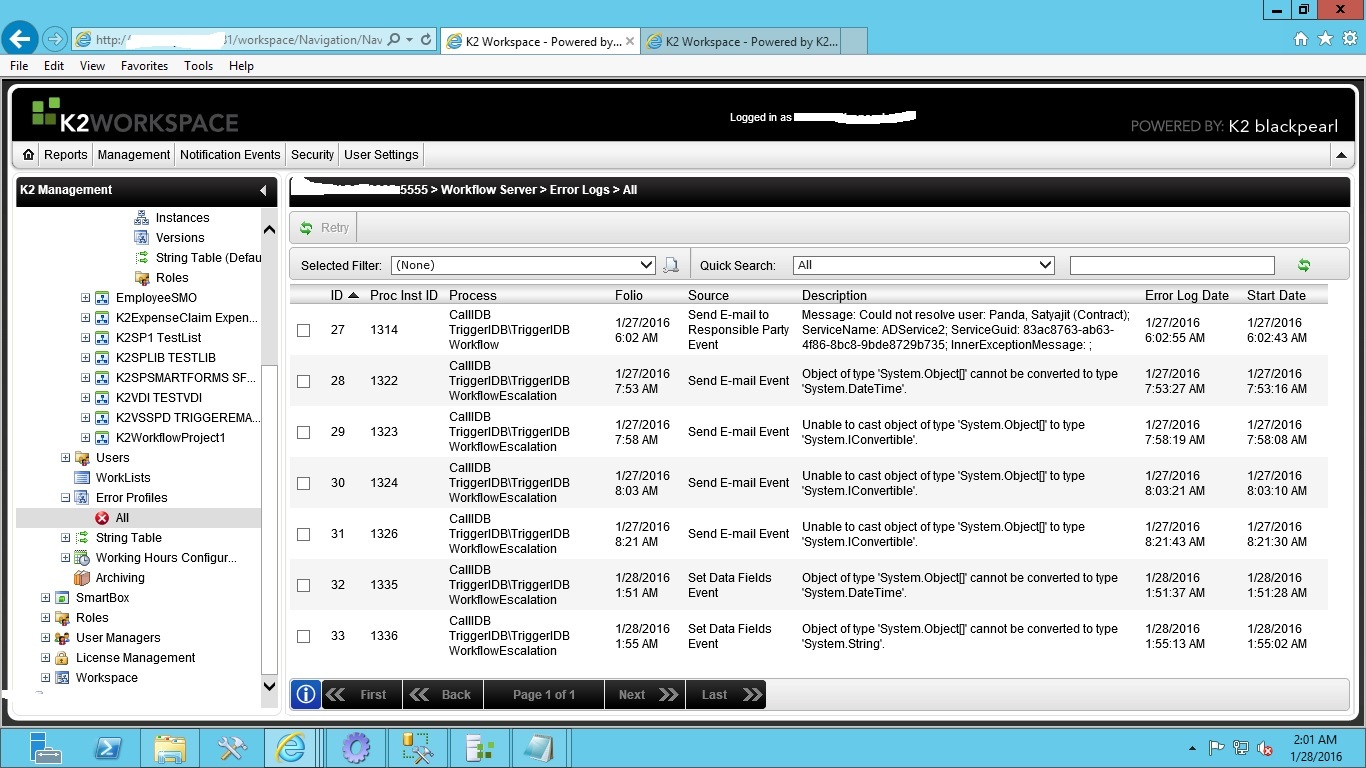Select String Table (Default) node icon
The height and width of the screenshot is (768, 1366).
pos(141,258)
